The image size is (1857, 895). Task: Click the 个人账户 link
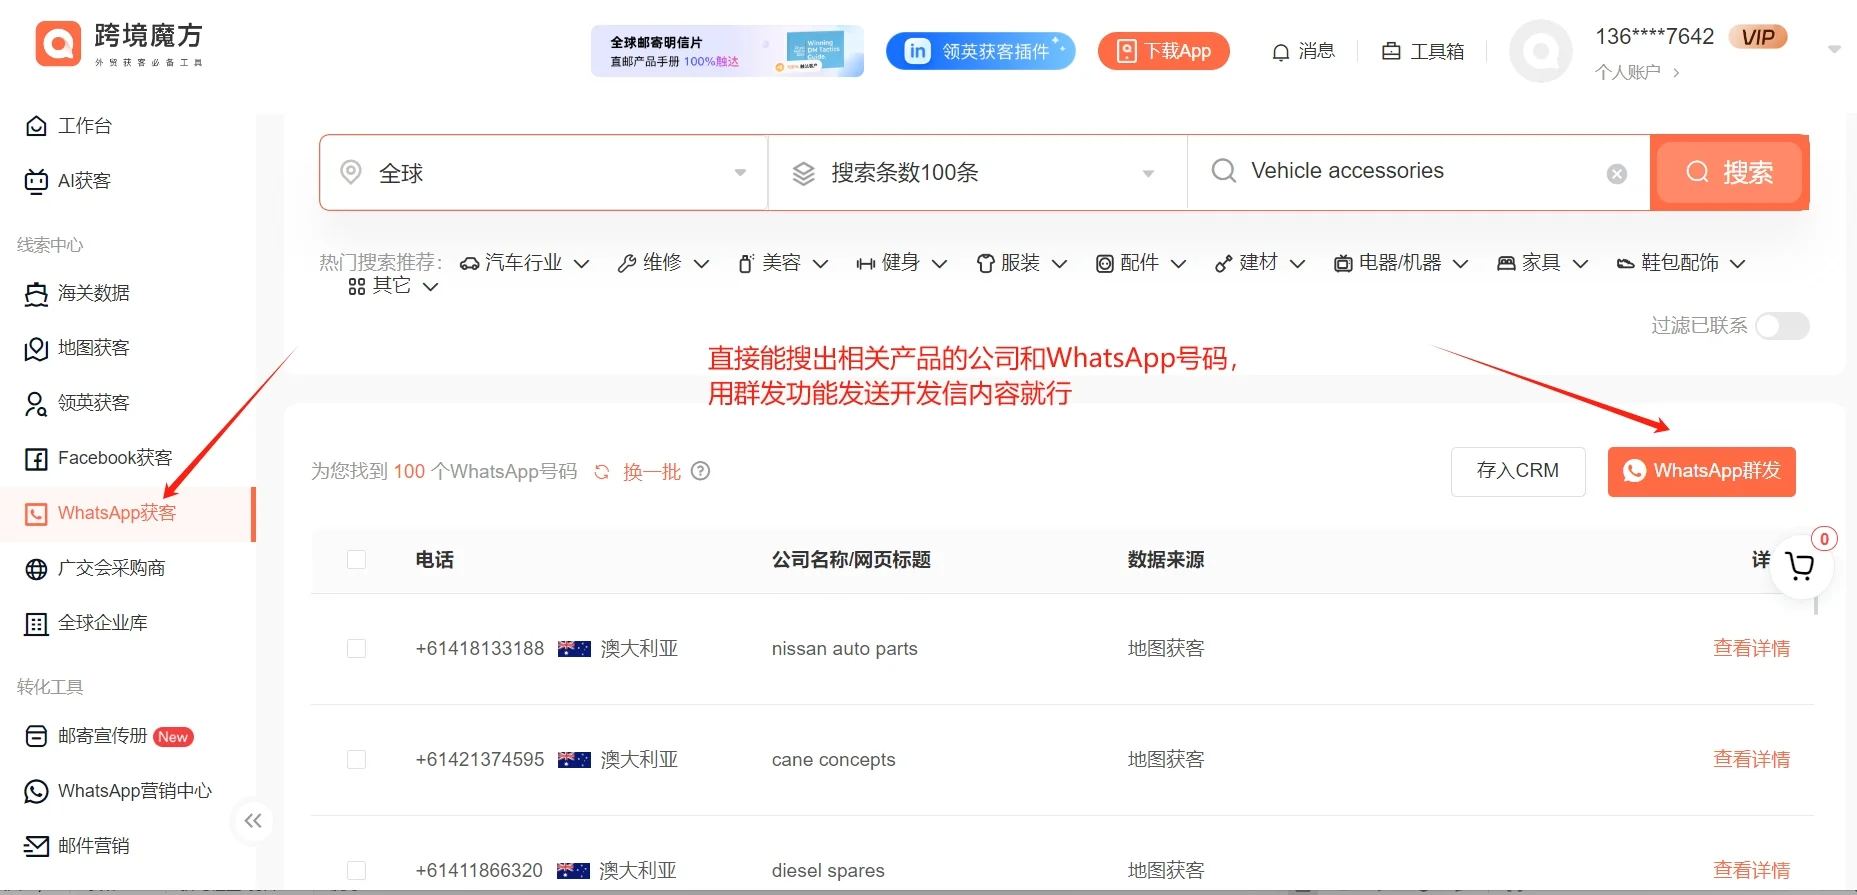coord(1637,73)
